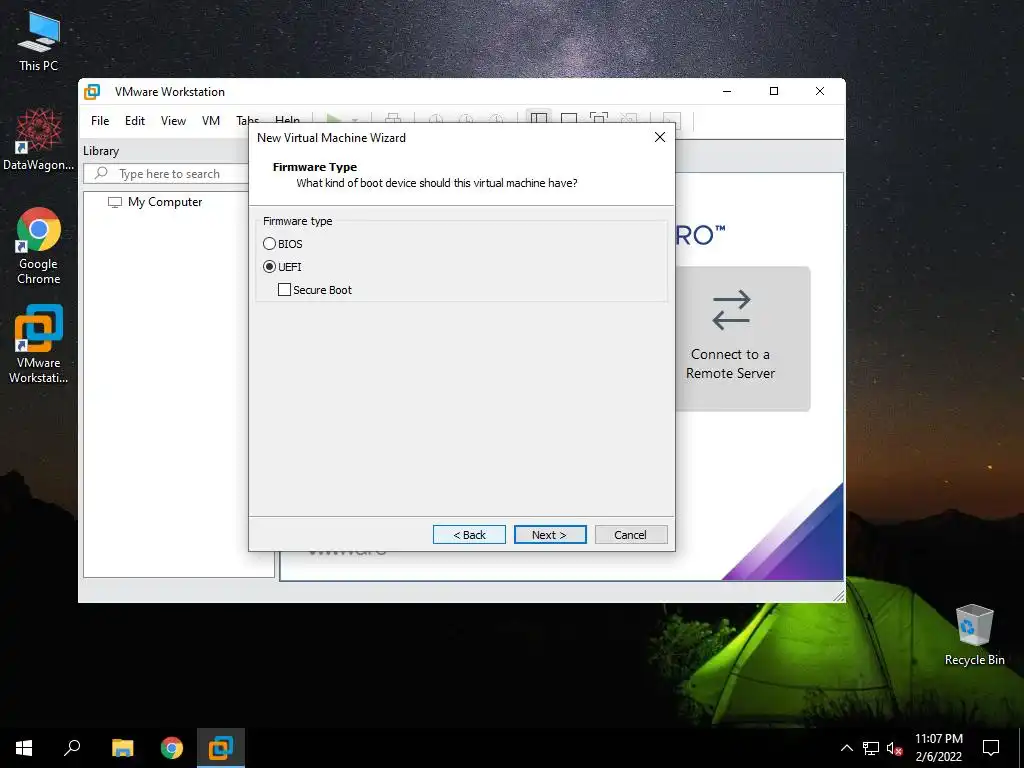
Task: Click the Library search field
Action: 167,174
